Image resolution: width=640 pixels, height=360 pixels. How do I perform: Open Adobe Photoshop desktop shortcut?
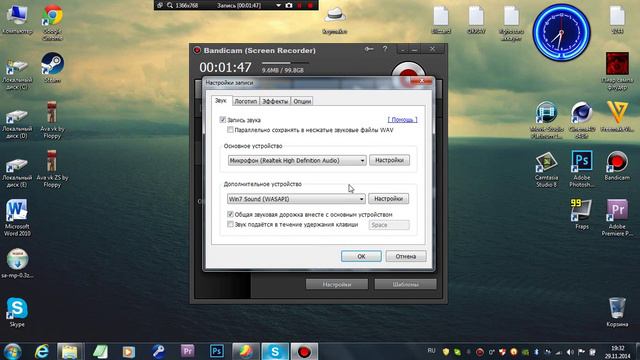point(582,169)
